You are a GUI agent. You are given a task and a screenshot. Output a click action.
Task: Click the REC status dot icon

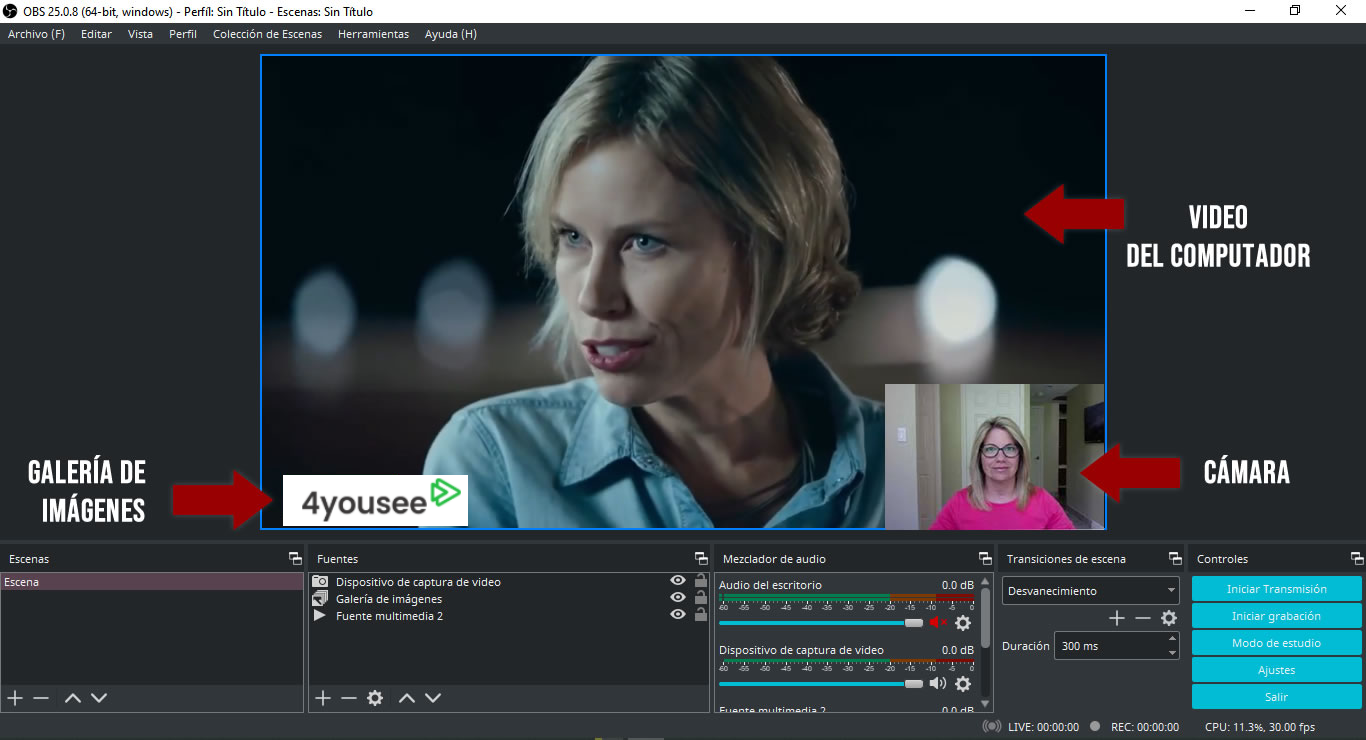point(1095,727)
